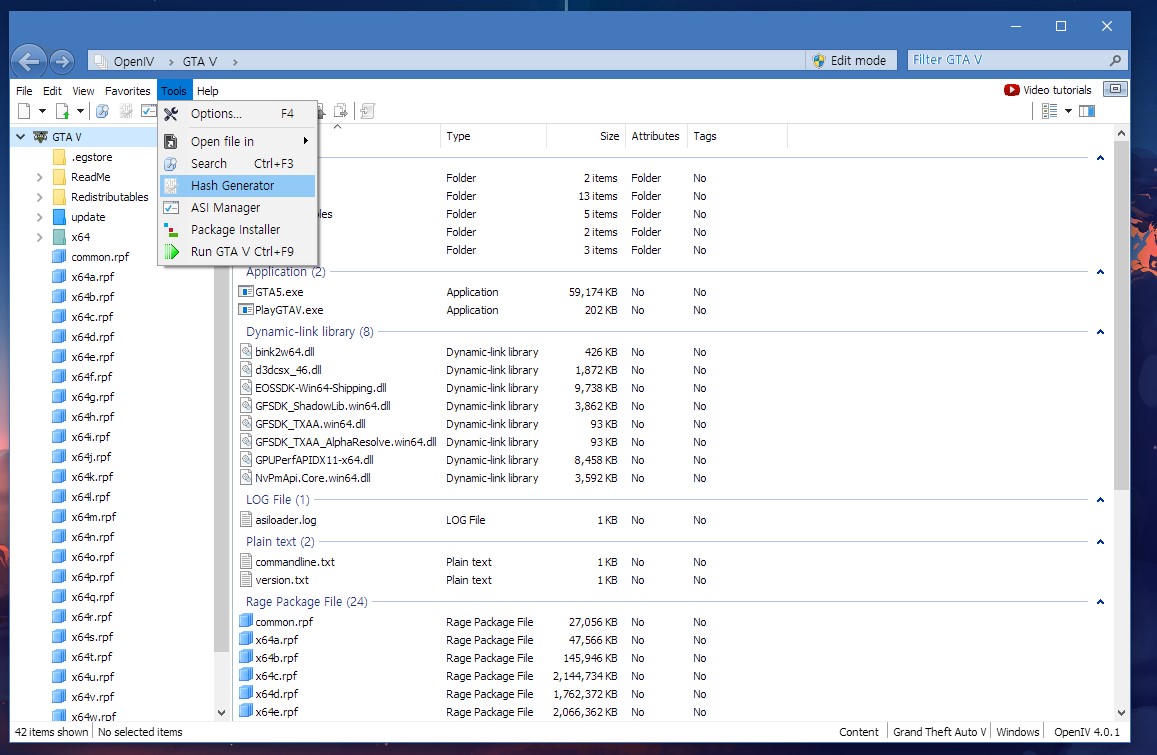Click the new file toolbar icon
Image resolution: width=1157 pixels, height=755 pixels.
click(x=24, y=111)
